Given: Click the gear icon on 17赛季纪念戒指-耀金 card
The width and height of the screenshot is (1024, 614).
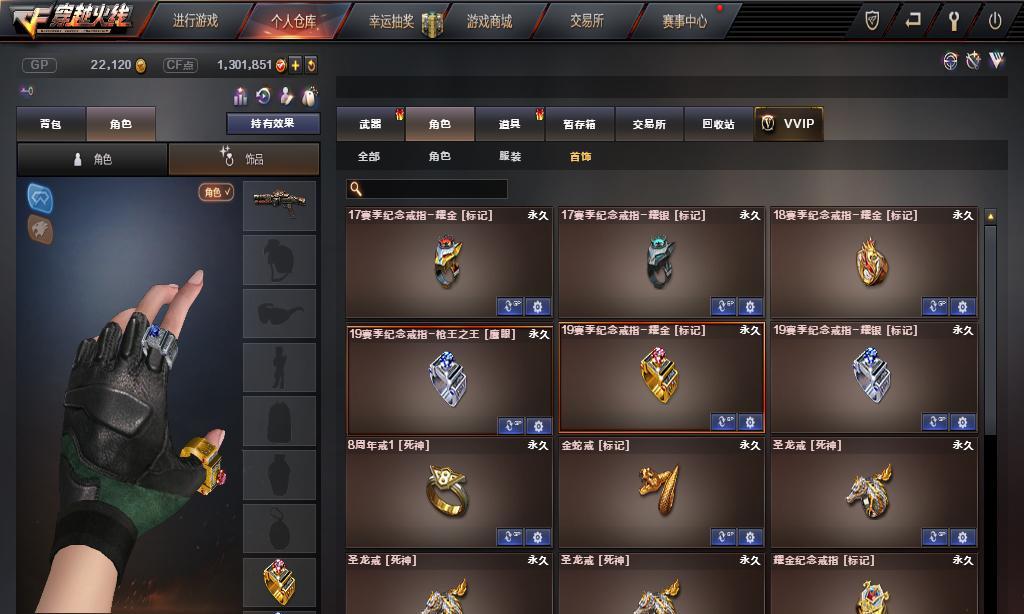Looking at the screenshot, I should pos(537,306).
